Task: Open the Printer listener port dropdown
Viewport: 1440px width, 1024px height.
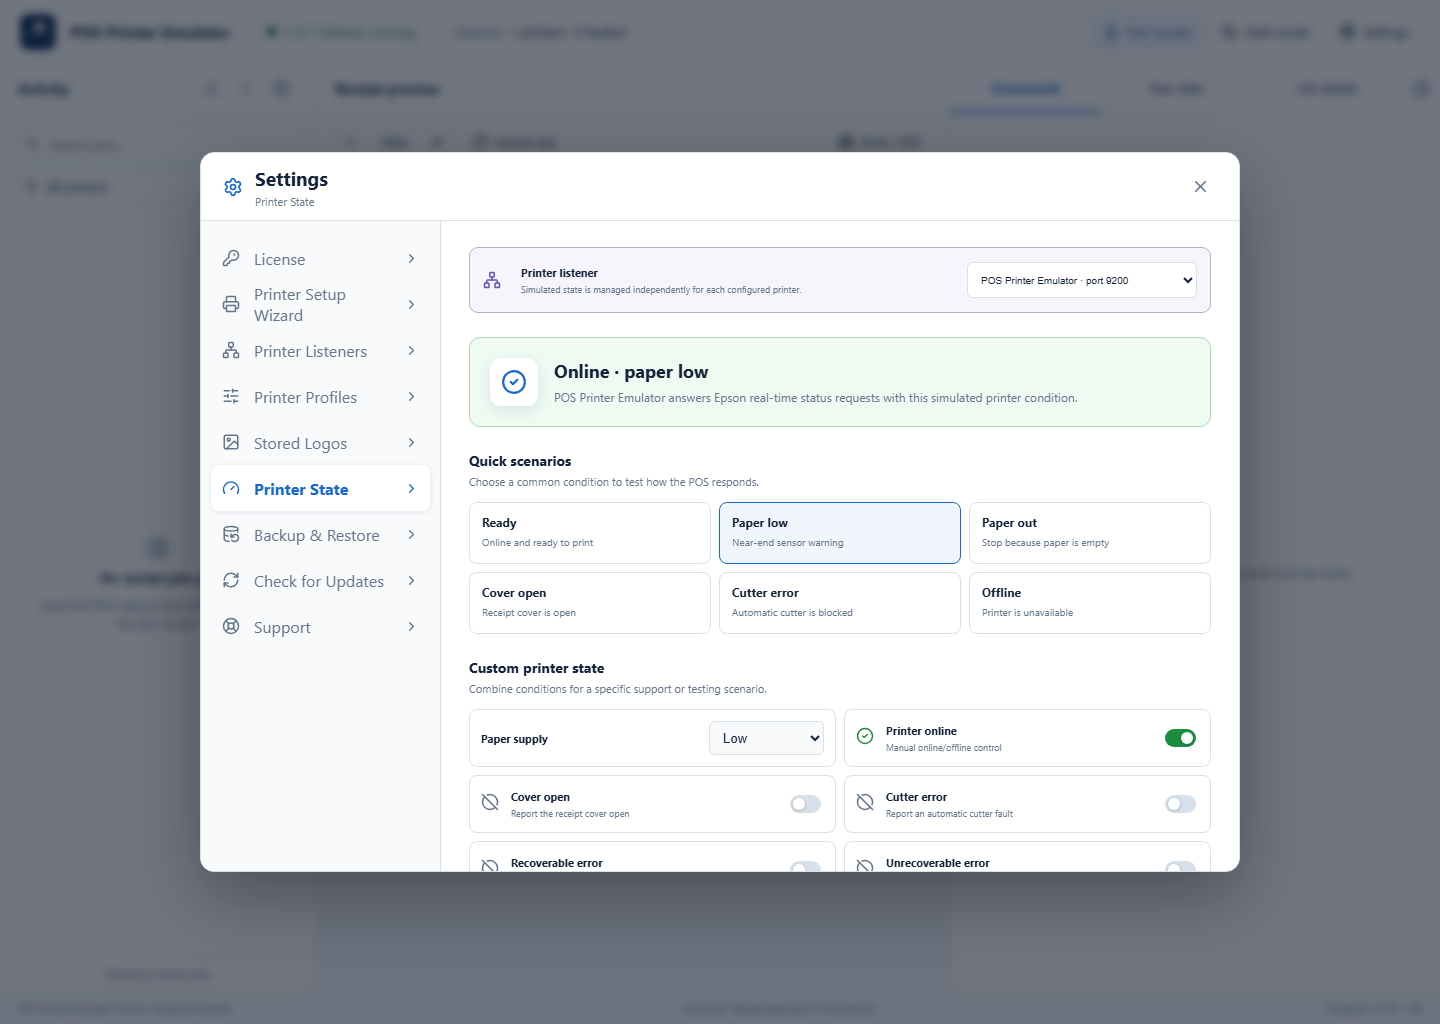Action: (x=1082, y=280)
